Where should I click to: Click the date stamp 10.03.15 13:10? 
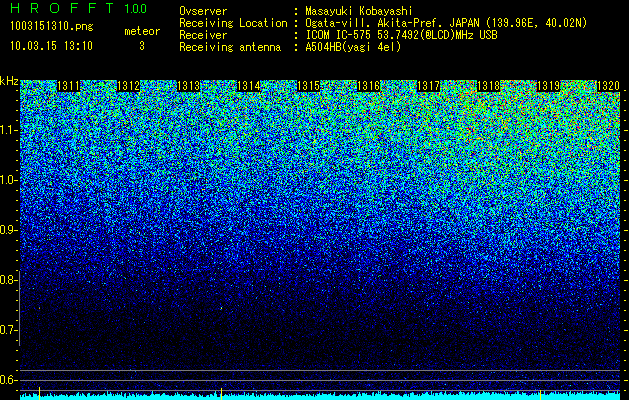[x=51, y=46]
